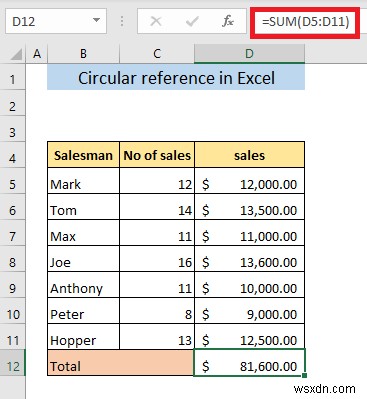Select Mark's number of sales 12
This screenshot has width=367, height=399.
click(x=157, y=181)
